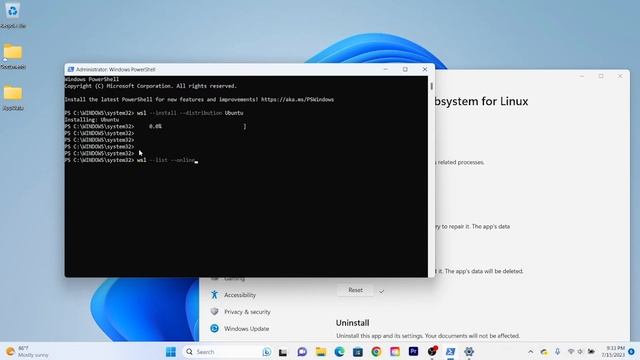Switch to PowerShell via taskbar icon
640x360 pixels.
point(450,351)
